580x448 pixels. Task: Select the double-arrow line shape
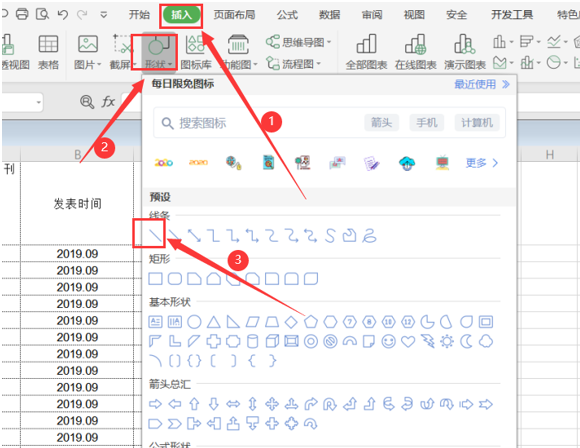click(194, 235)
